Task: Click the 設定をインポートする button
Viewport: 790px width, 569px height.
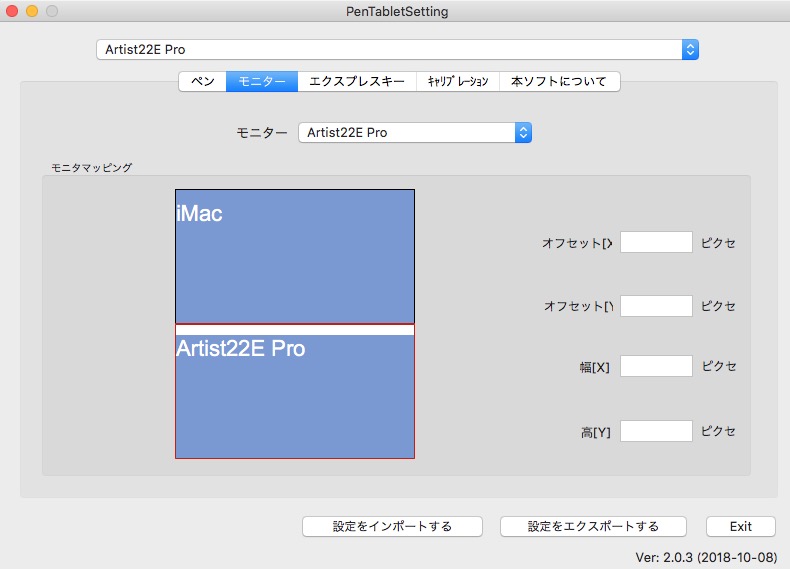Action: point(392,526)
